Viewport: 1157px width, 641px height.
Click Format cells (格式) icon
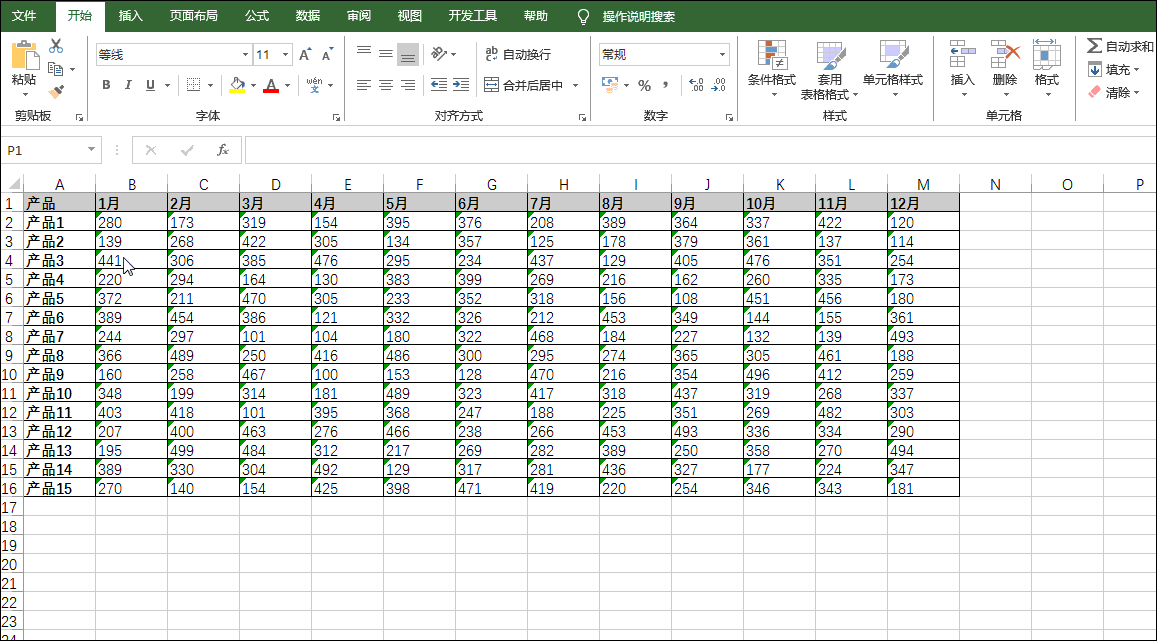pyautogui.click(x=1046, y=54)
